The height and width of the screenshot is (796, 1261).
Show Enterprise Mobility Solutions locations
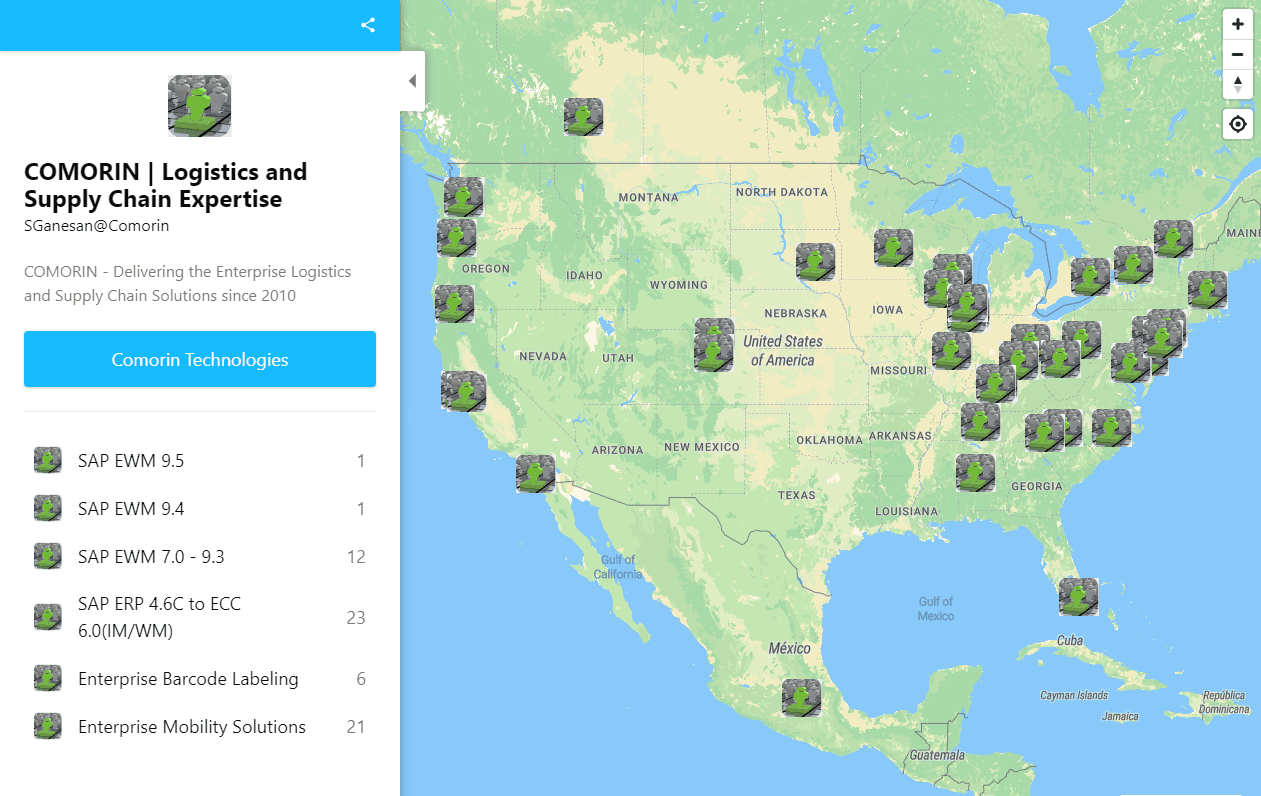coord(192,727)
